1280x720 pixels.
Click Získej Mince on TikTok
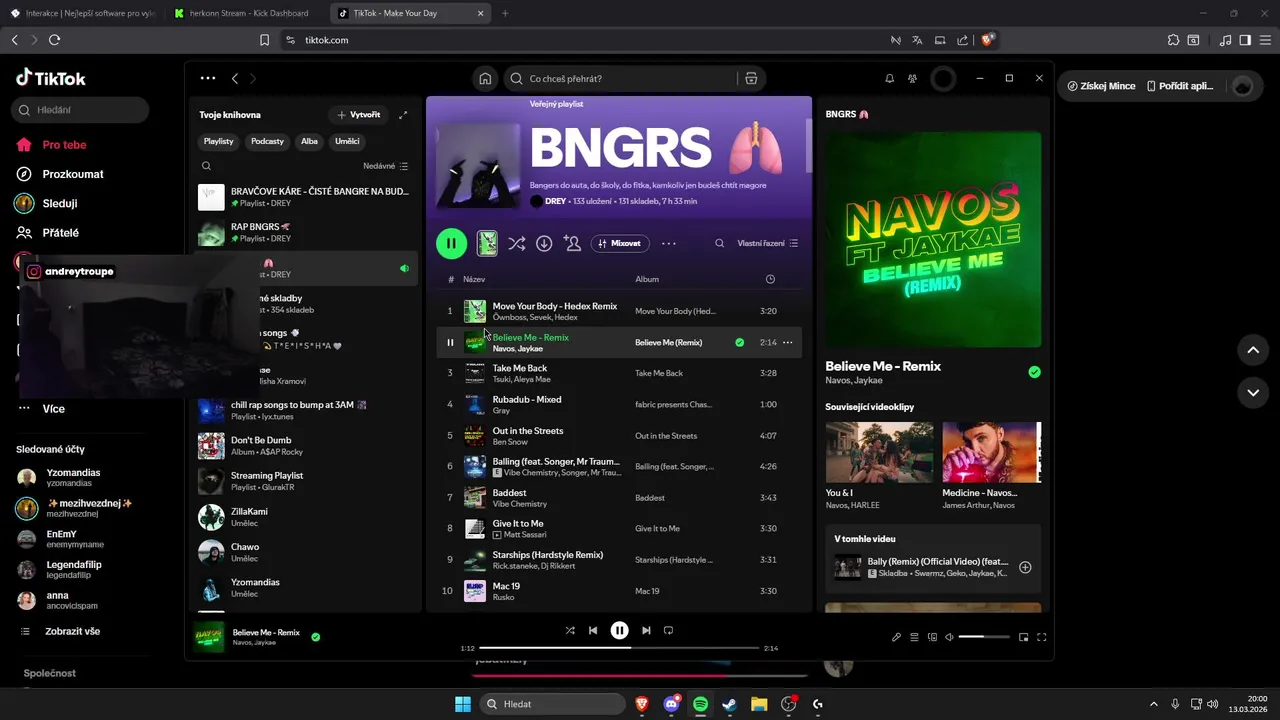1101,86
